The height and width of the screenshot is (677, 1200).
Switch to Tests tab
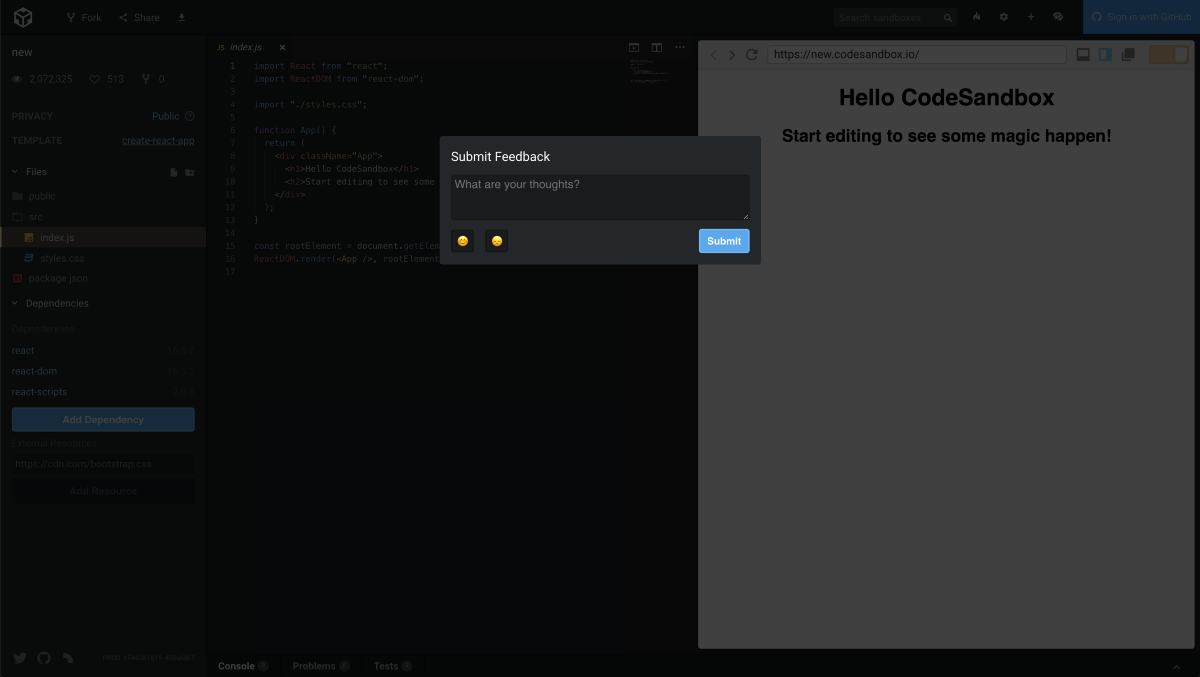pos(392,666)
